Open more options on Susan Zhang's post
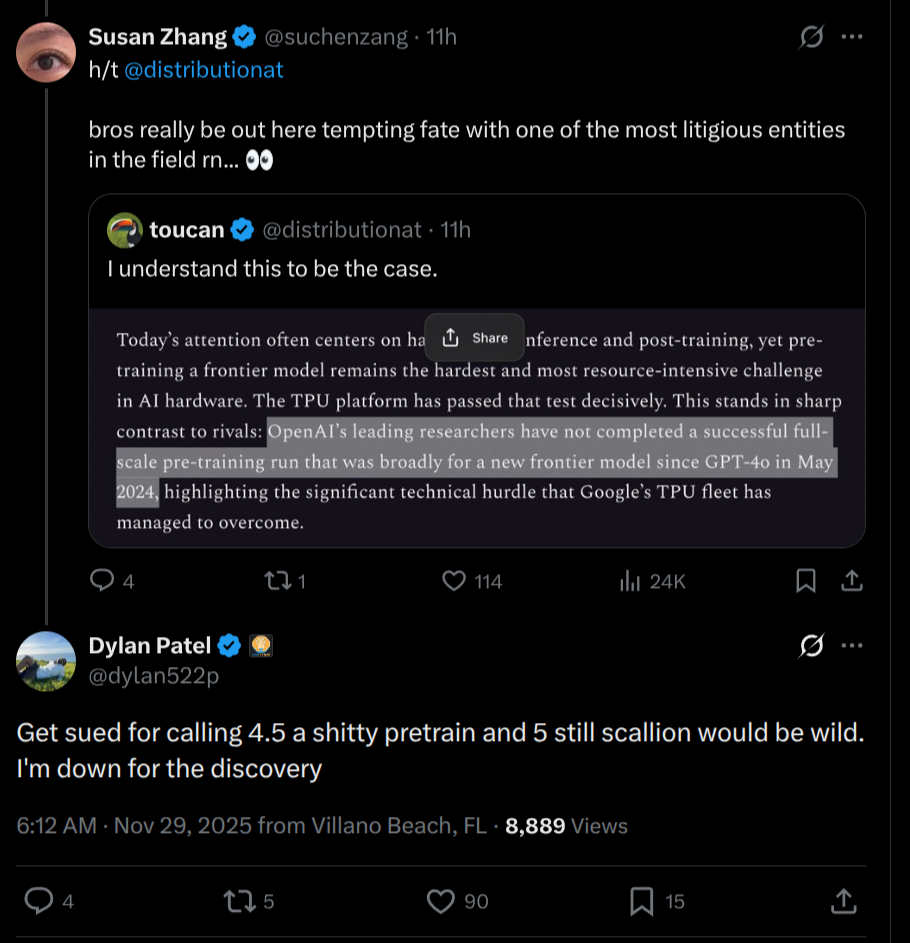The image size is (910, 943). point(852,38)
